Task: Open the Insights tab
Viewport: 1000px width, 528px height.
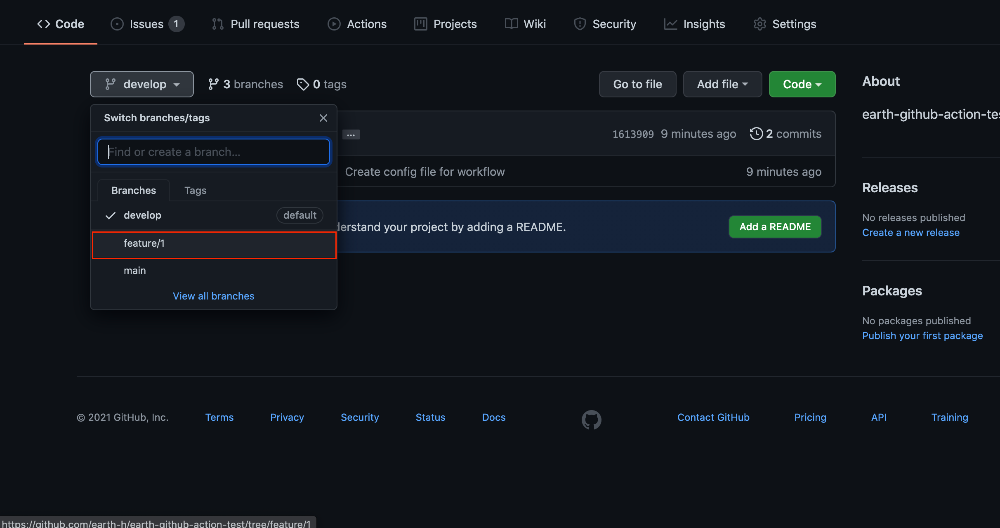Action: tap(695, 24)
